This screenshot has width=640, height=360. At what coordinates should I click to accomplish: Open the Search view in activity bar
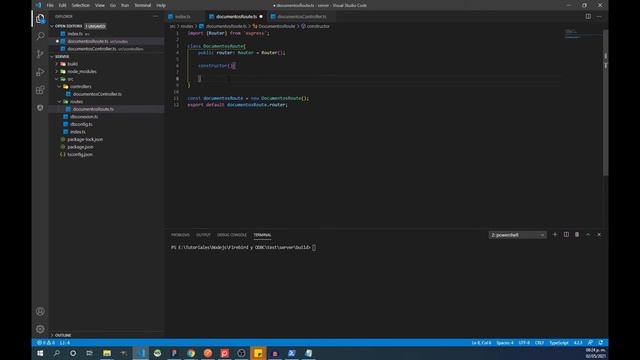pos(40,36)
